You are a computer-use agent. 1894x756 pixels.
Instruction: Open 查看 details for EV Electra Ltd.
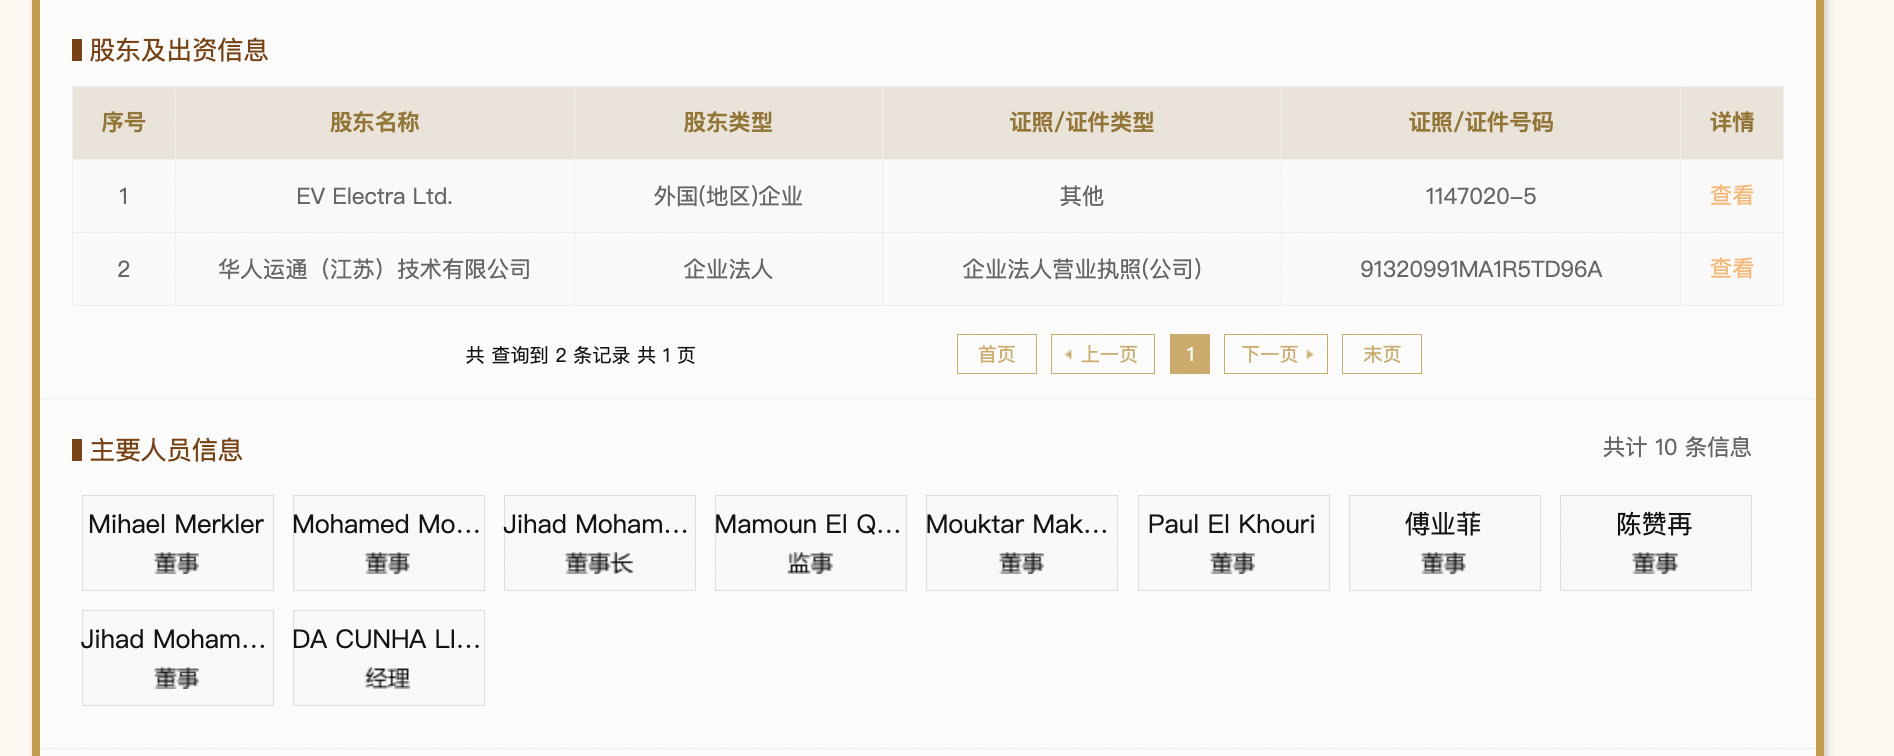click(x=1731, y=195)
